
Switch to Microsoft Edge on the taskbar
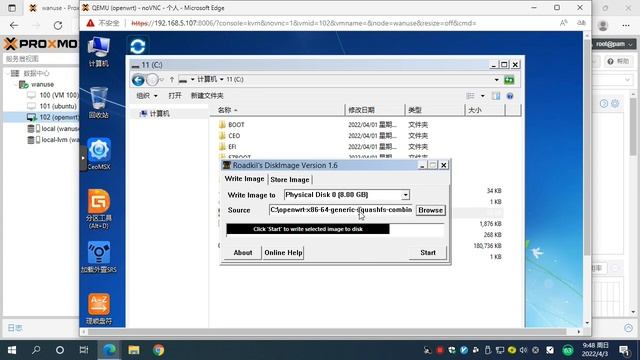(x=109, y=350)
